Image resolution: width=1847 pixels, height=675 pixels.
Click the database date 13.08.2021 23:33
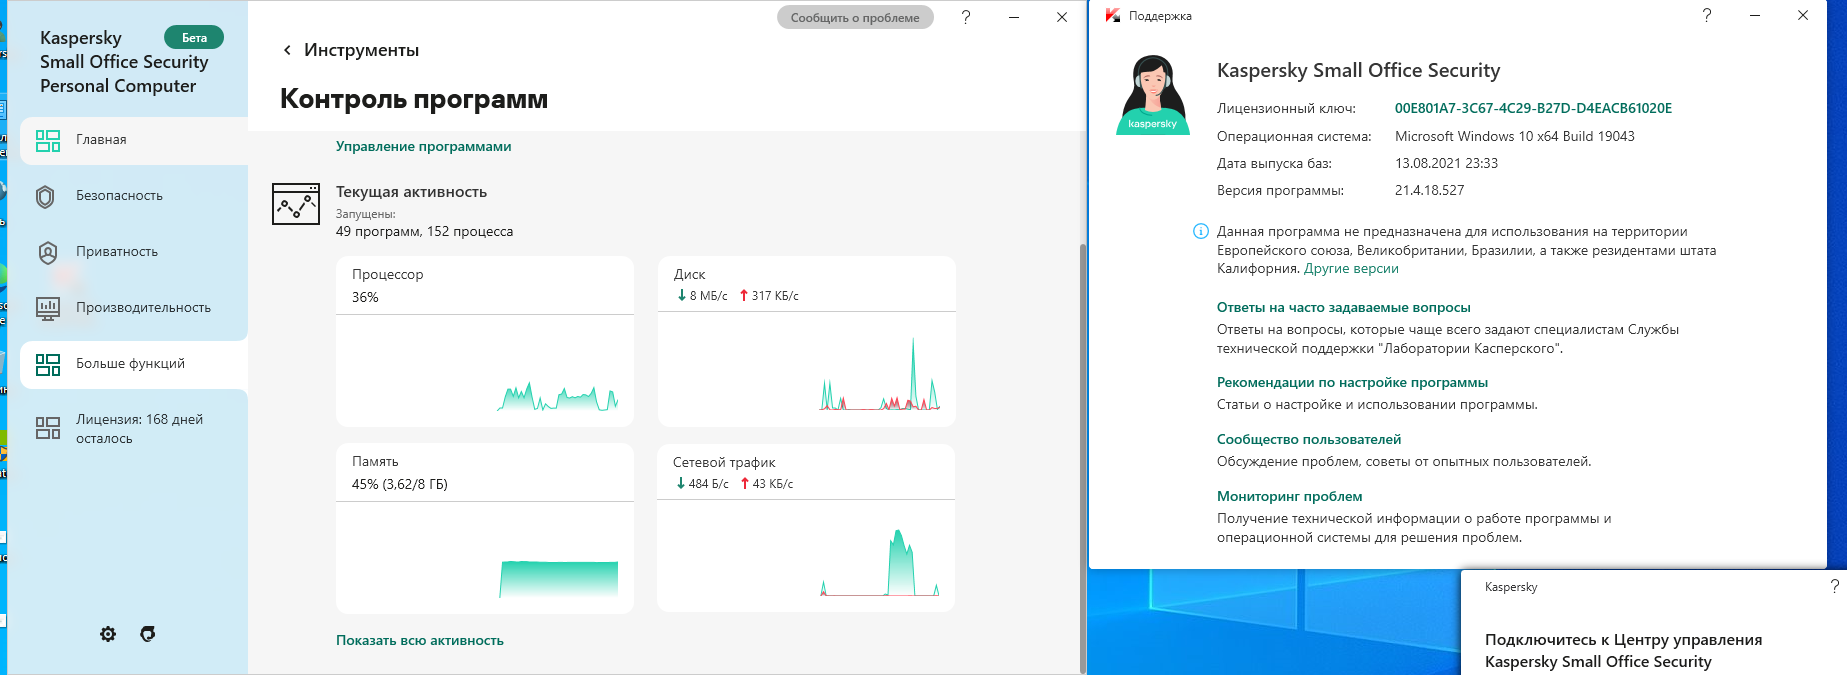point(1446,163)
